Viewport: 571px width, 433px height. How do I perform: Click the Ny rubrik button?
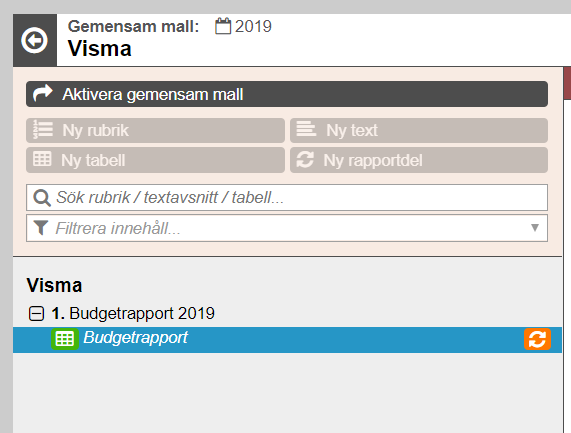tap(155, 130)
